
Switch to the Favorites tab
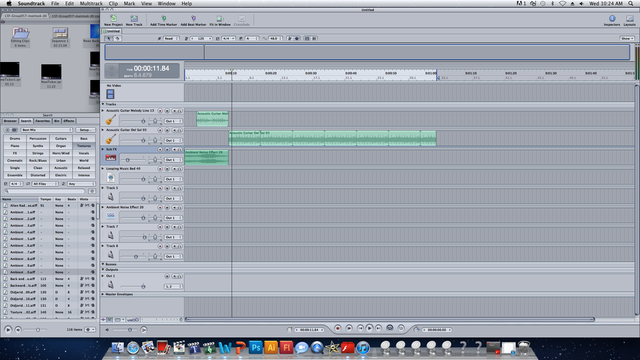42,121
